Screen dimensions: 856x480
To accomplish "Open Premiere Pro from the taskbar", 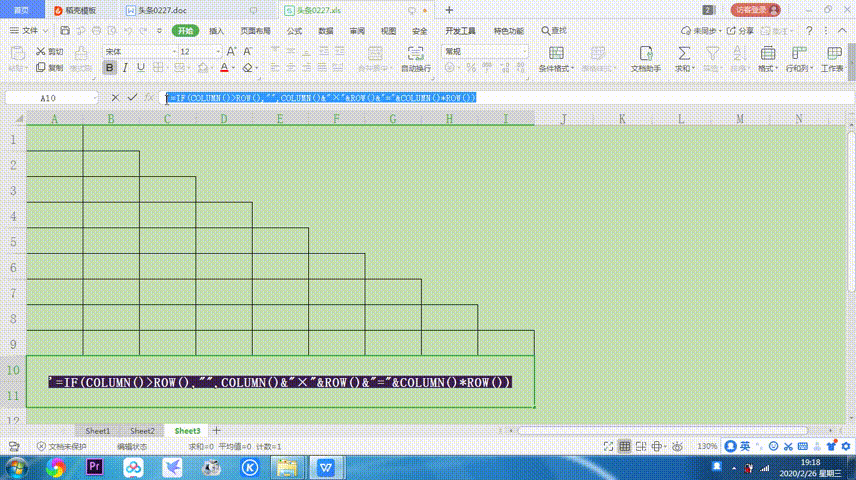I will pos(94,467).
